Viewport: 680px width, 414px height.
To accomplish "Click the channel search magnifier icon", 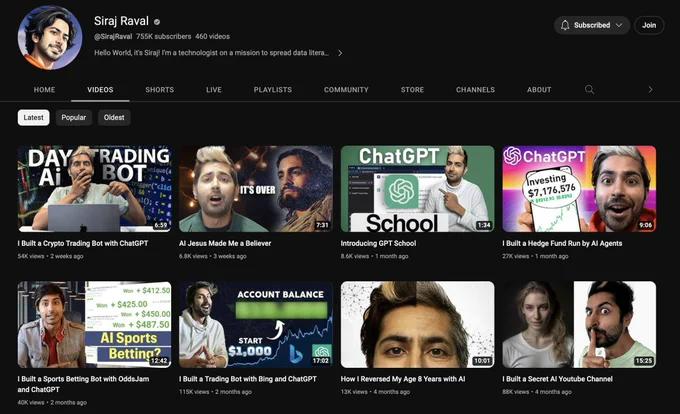I will tap(589, 90).
